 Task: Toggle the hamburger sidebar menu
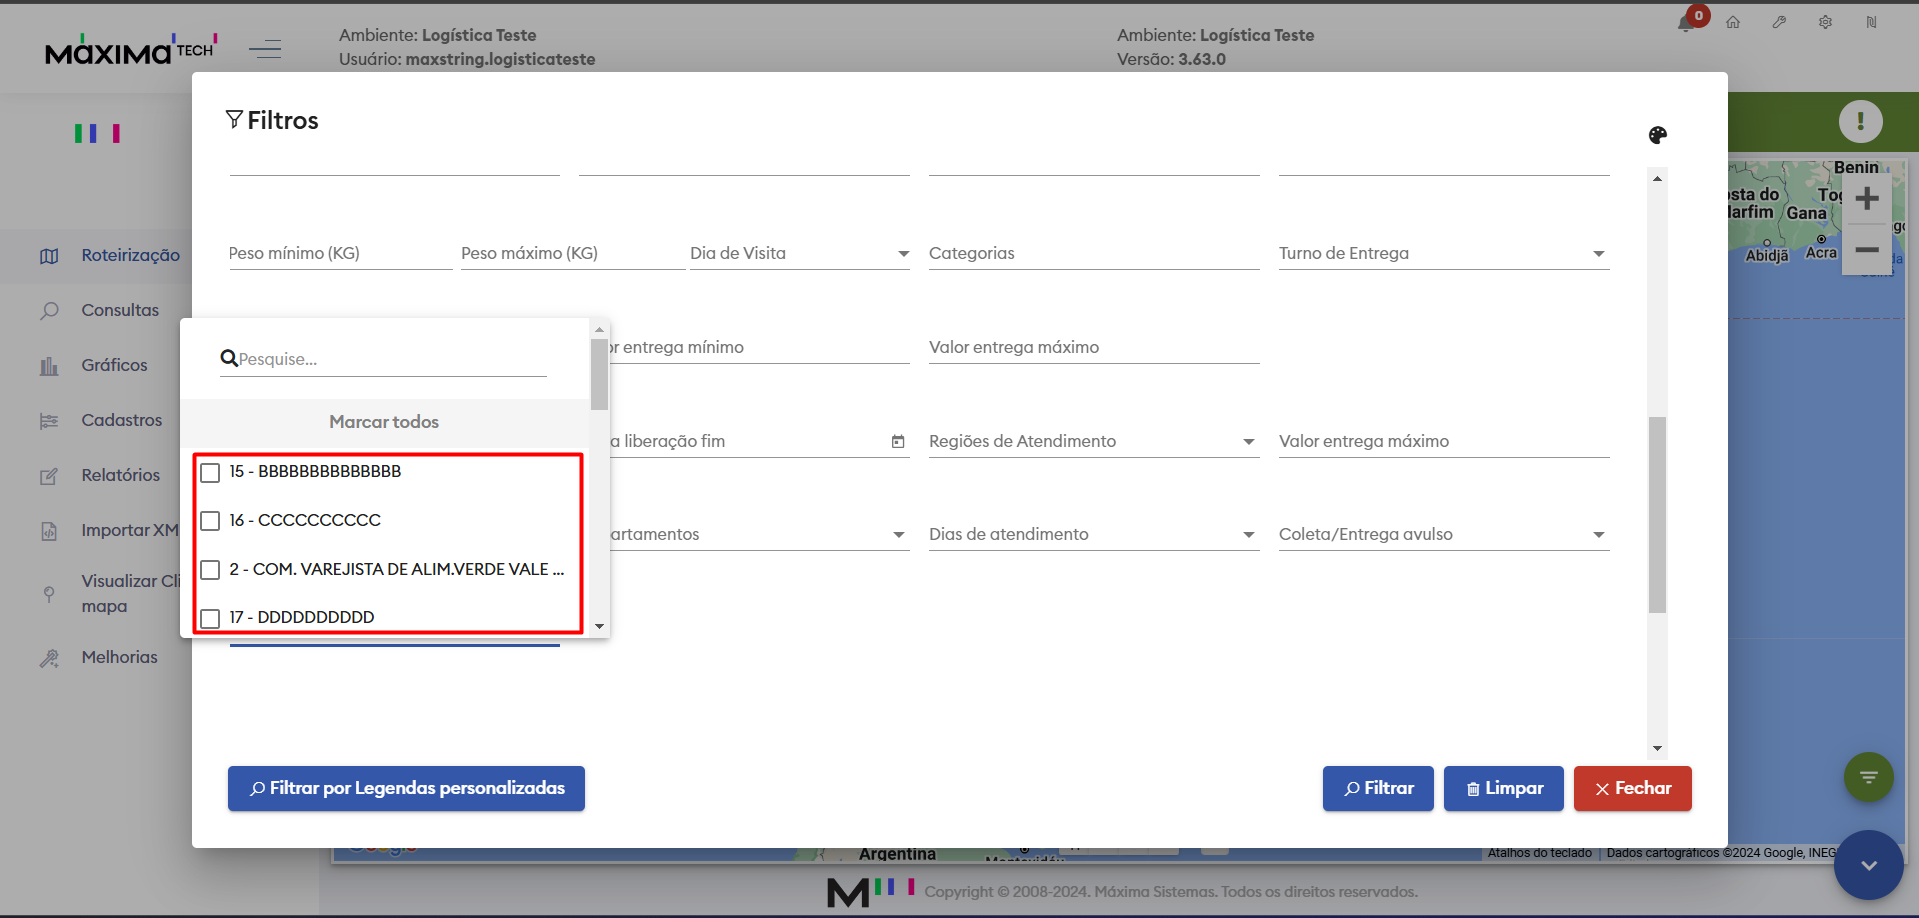tap(265, 48)
